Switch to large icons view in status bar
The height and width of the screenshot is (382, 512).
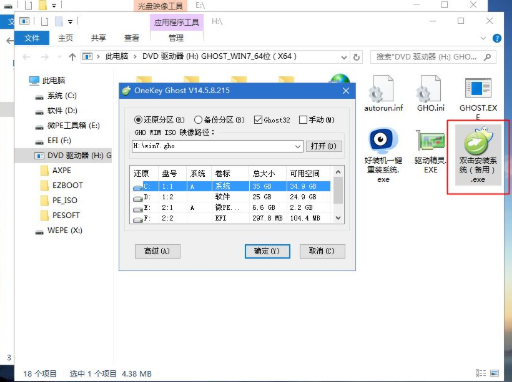pos(495,373)
